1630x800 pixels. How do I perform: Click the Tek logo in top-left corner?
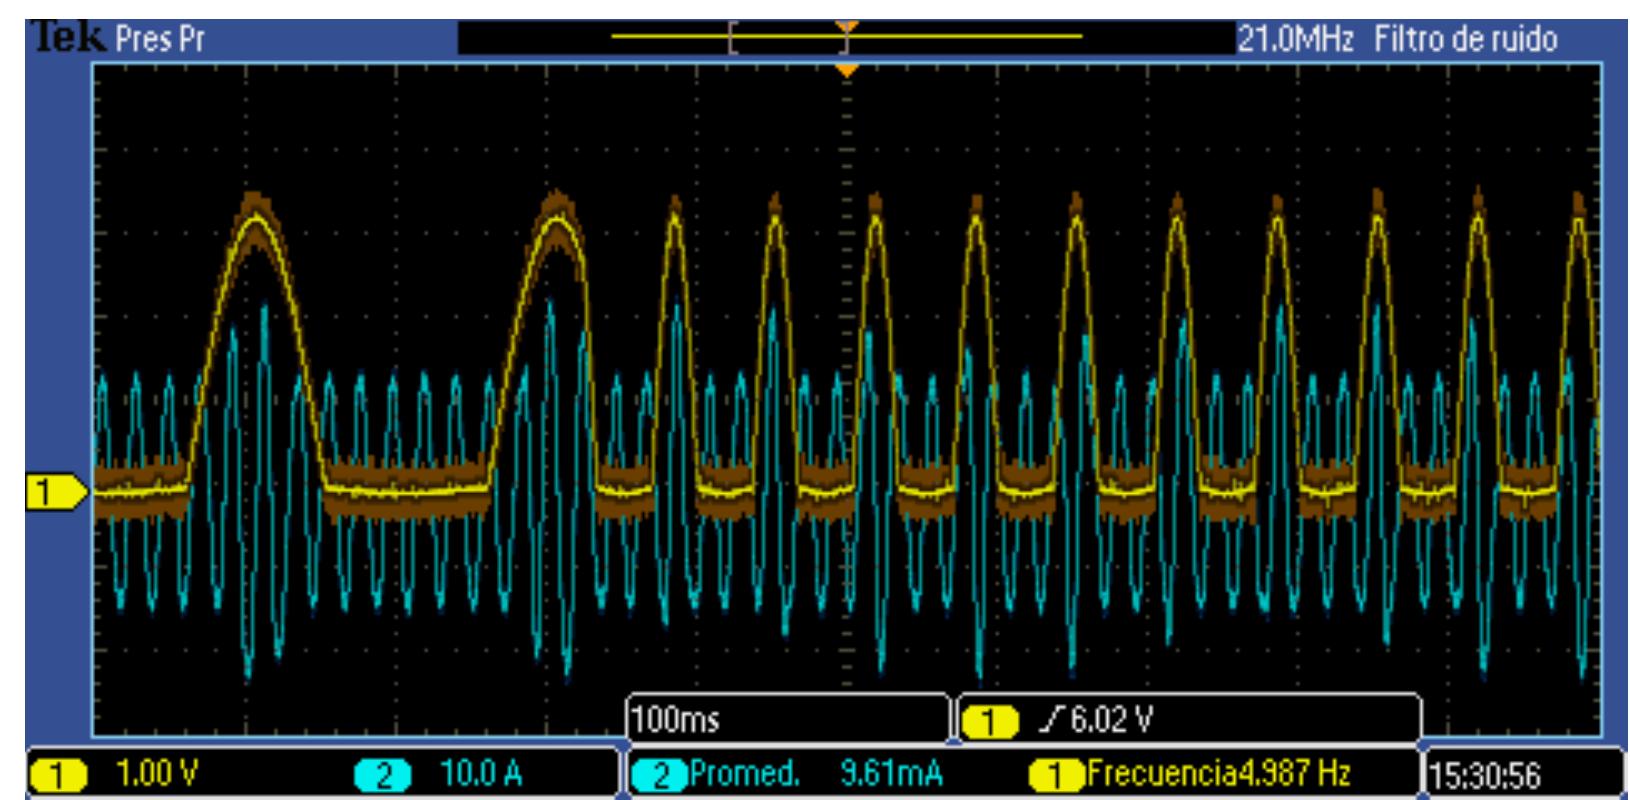[x=68, y=37]
